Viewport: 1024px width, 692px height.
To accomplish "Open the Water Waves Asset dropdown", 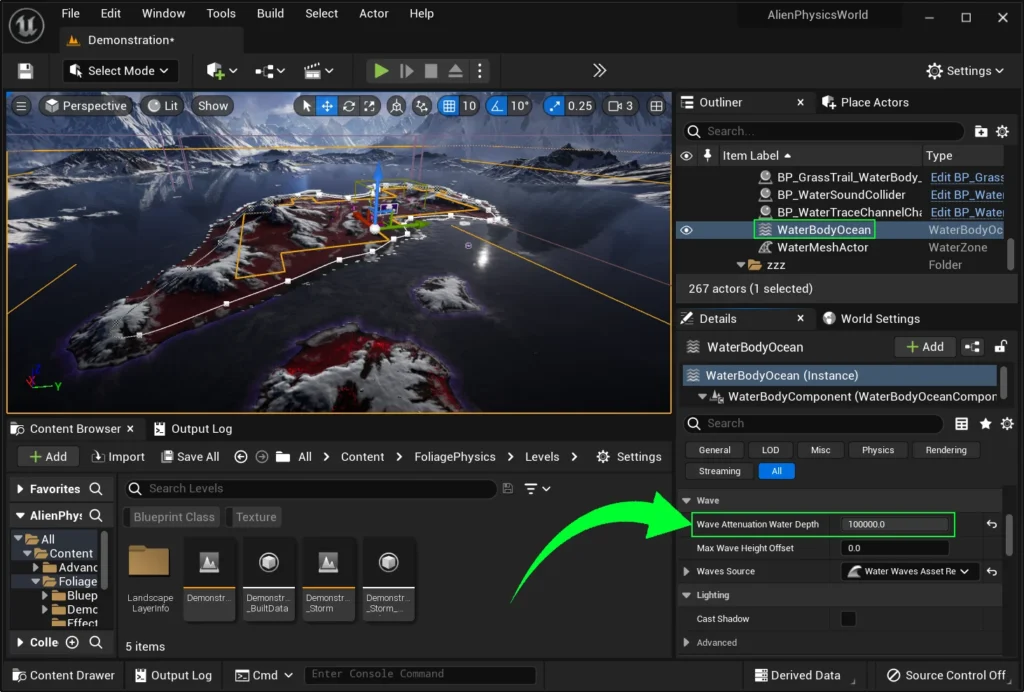I will click(910, 572).
